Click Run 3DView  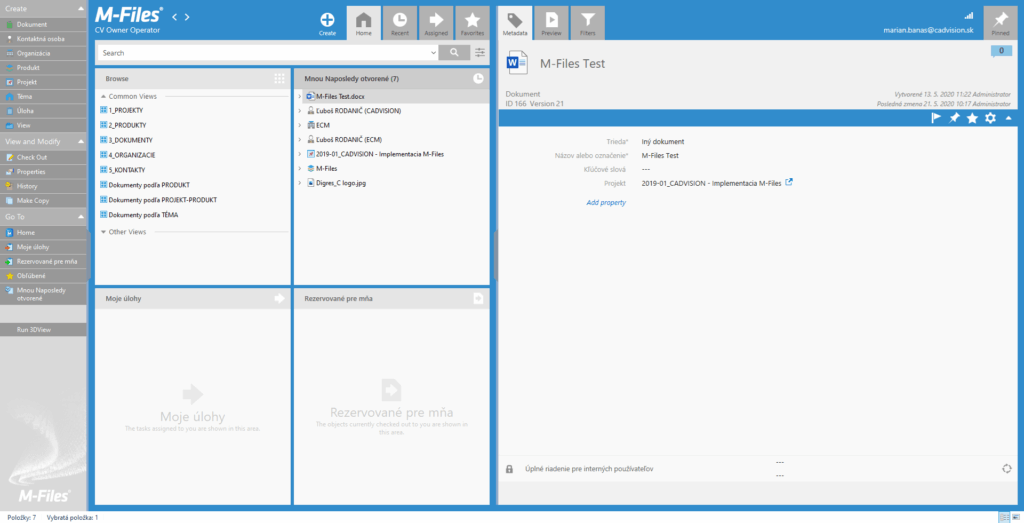[43, 330]
